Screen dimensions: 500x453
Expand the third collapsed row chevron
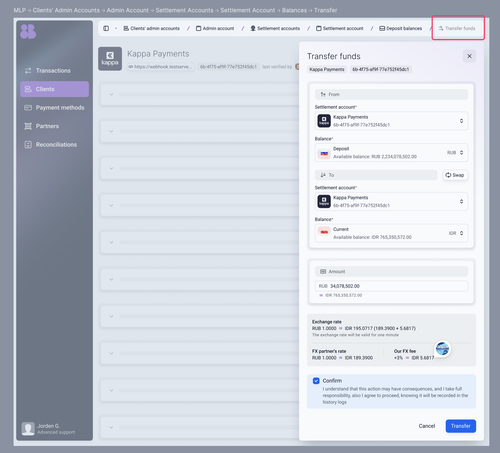click(111, 168)
